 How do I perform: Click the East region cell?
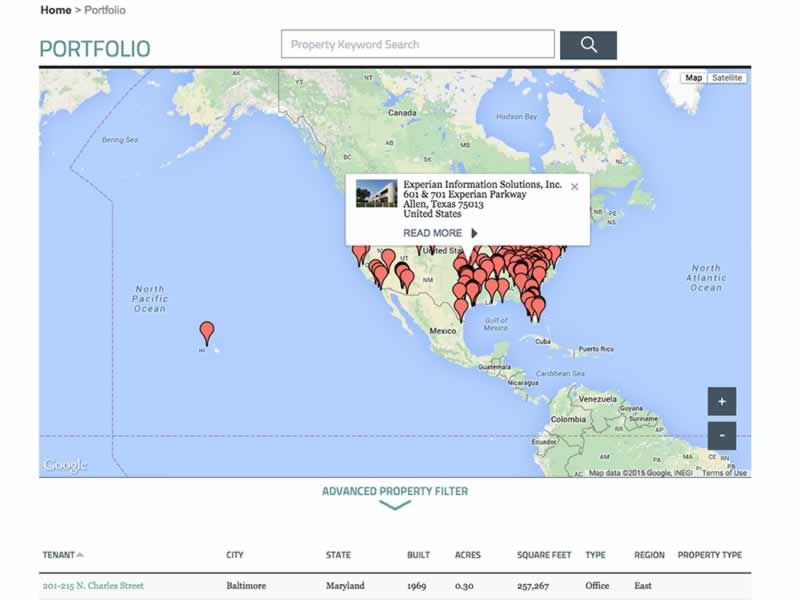[x=643, y=586]
